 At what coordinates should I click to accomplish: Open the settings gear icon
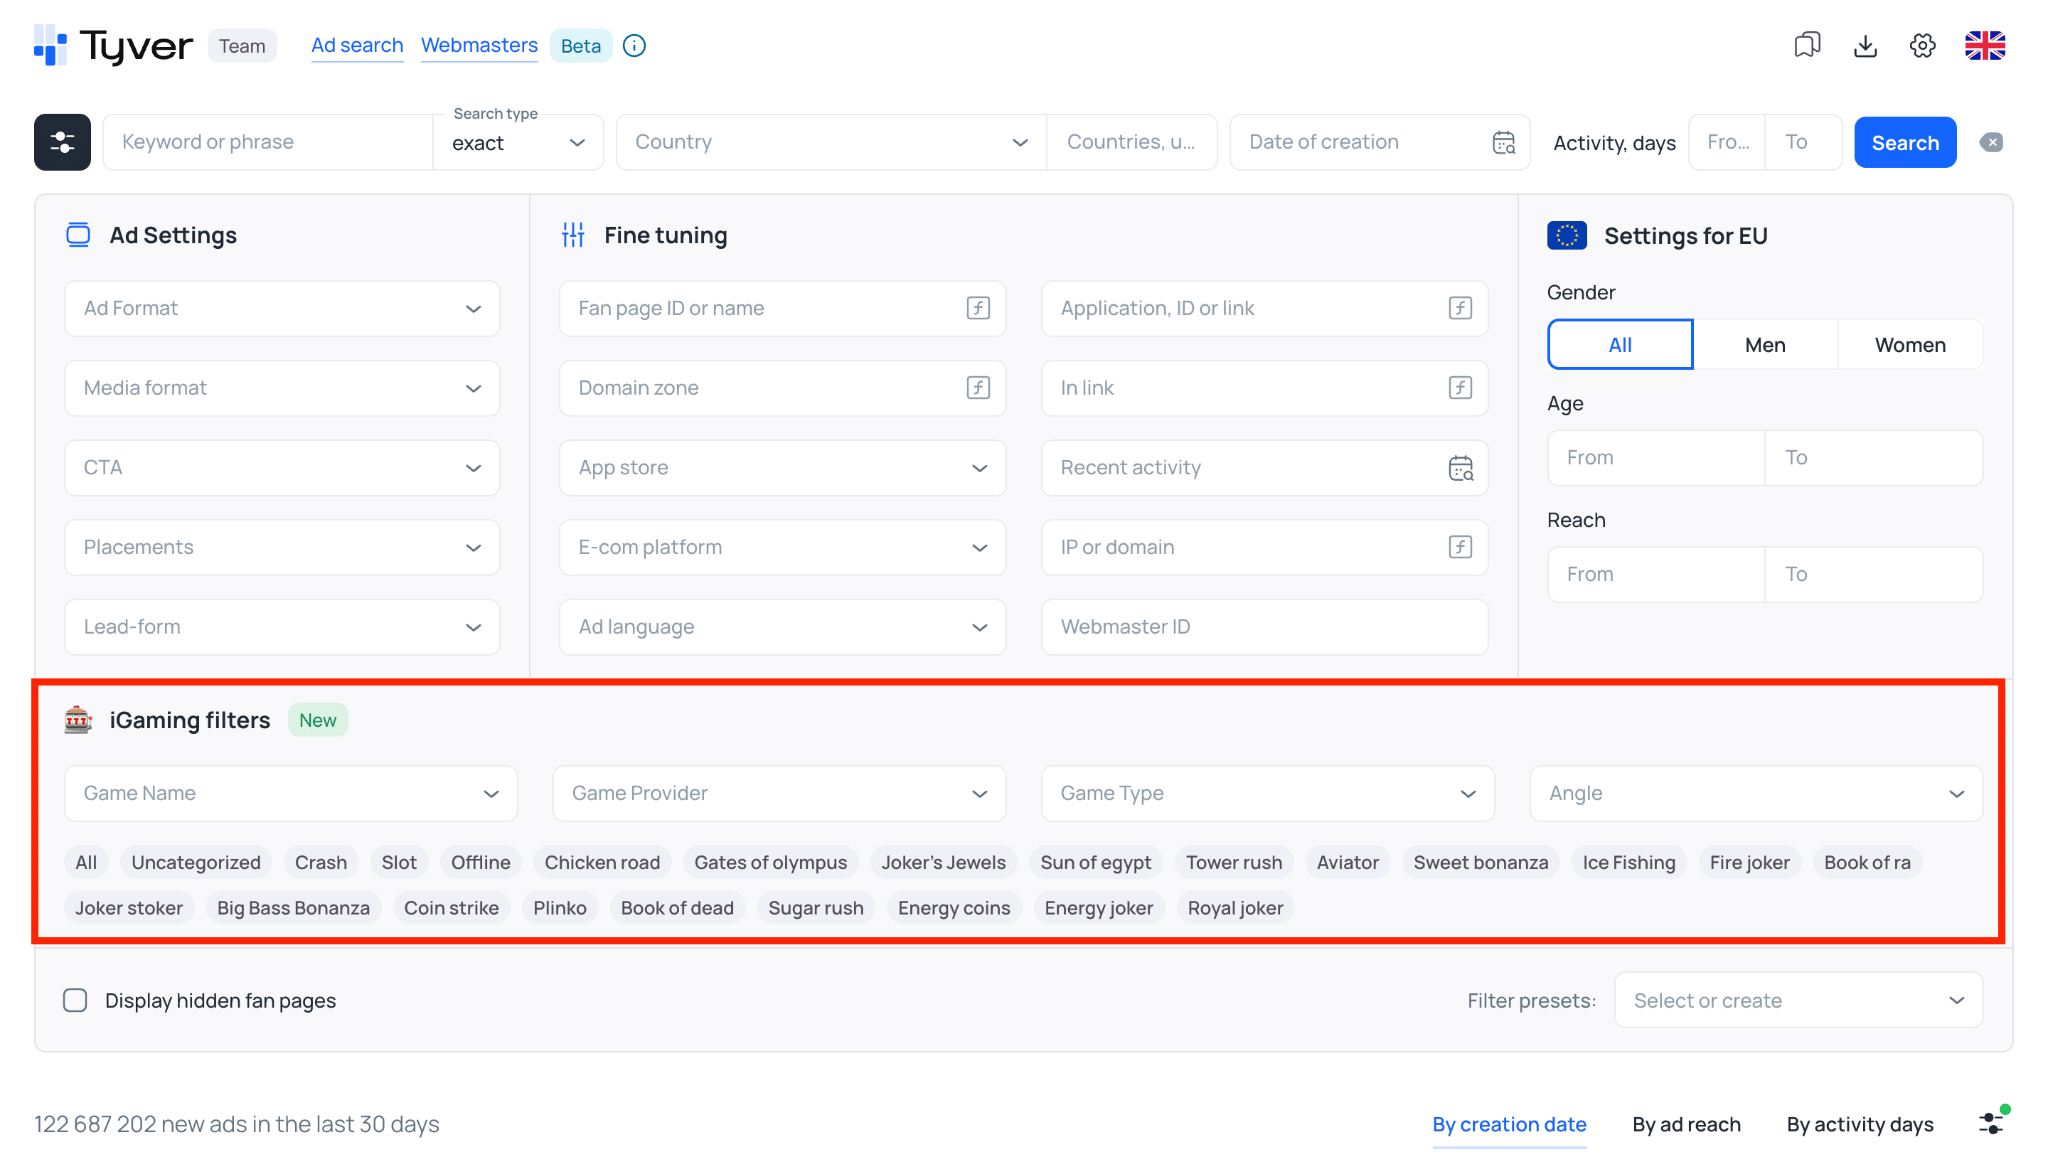[1922, 46]
